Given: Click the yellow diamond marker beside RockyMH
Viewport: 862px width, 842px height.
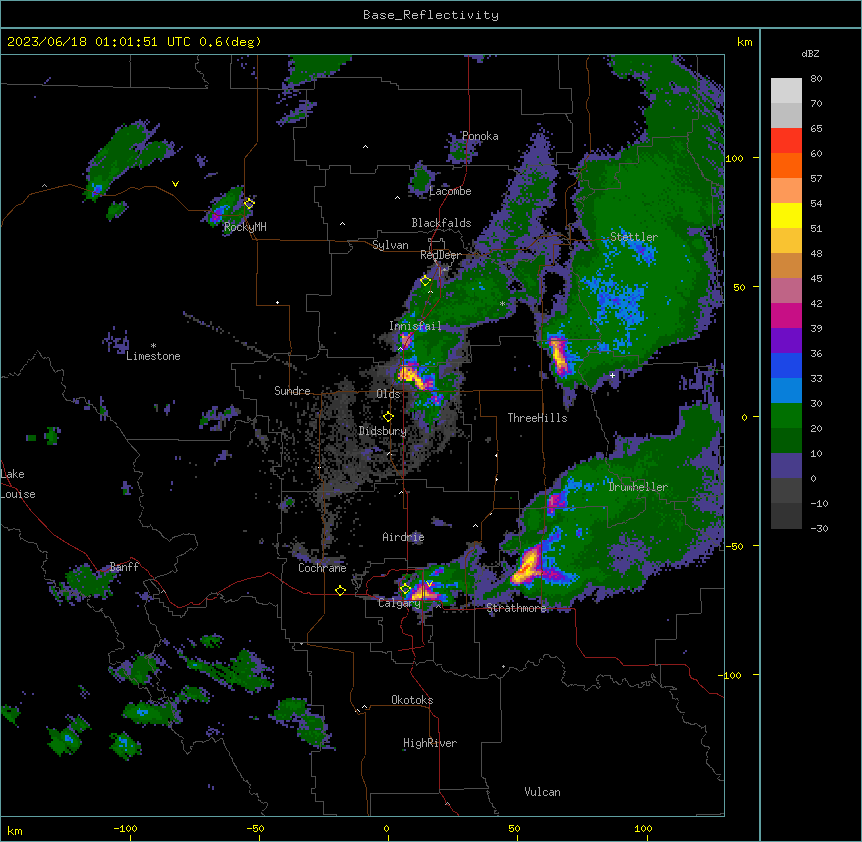Looking at the screenshot, I should tap(249, 204).
